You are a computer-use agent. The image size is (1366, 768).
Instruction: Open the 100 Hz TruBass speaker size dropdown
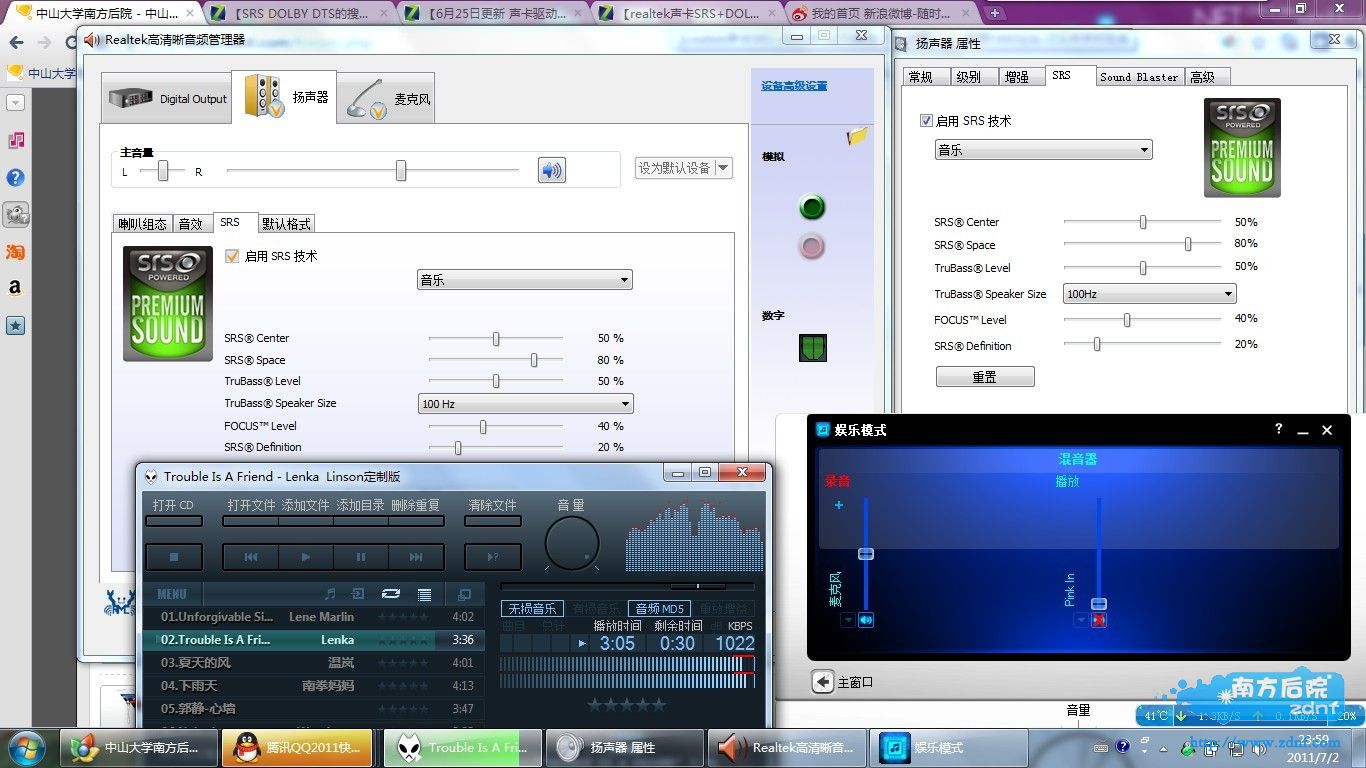pyautogui.click(x=525, y=404)
